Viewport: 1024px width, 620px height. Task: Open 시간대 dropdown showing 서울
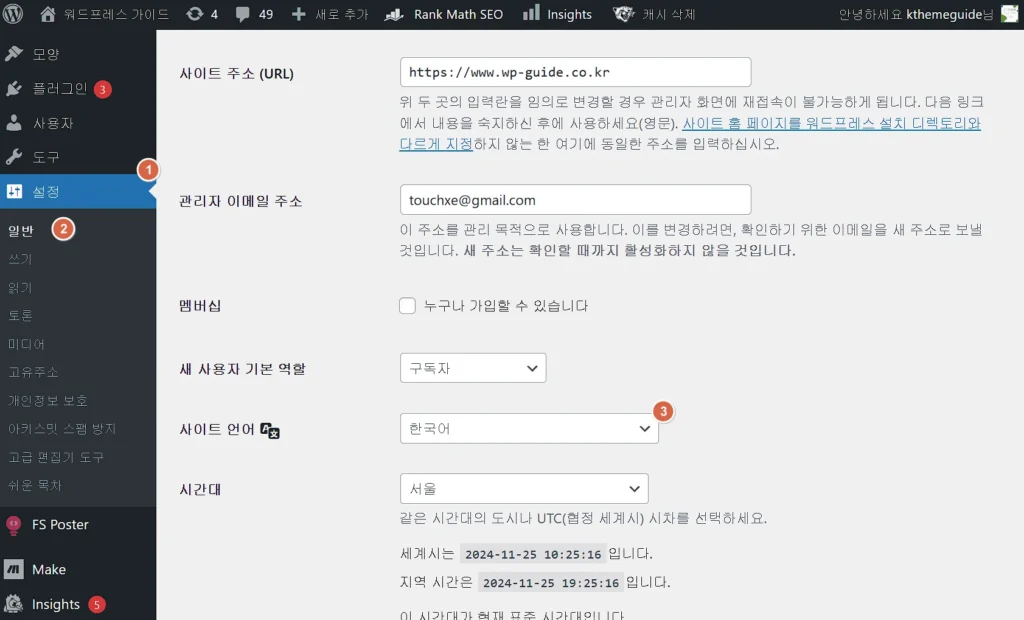coord(524,489)
